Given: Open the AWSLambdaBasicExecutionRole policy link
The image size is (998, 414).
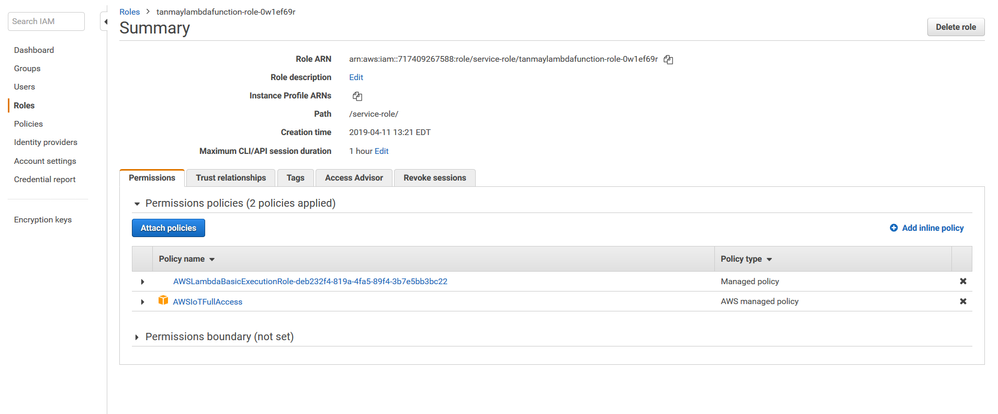Looking at the screenshot, I should point(310,282).
